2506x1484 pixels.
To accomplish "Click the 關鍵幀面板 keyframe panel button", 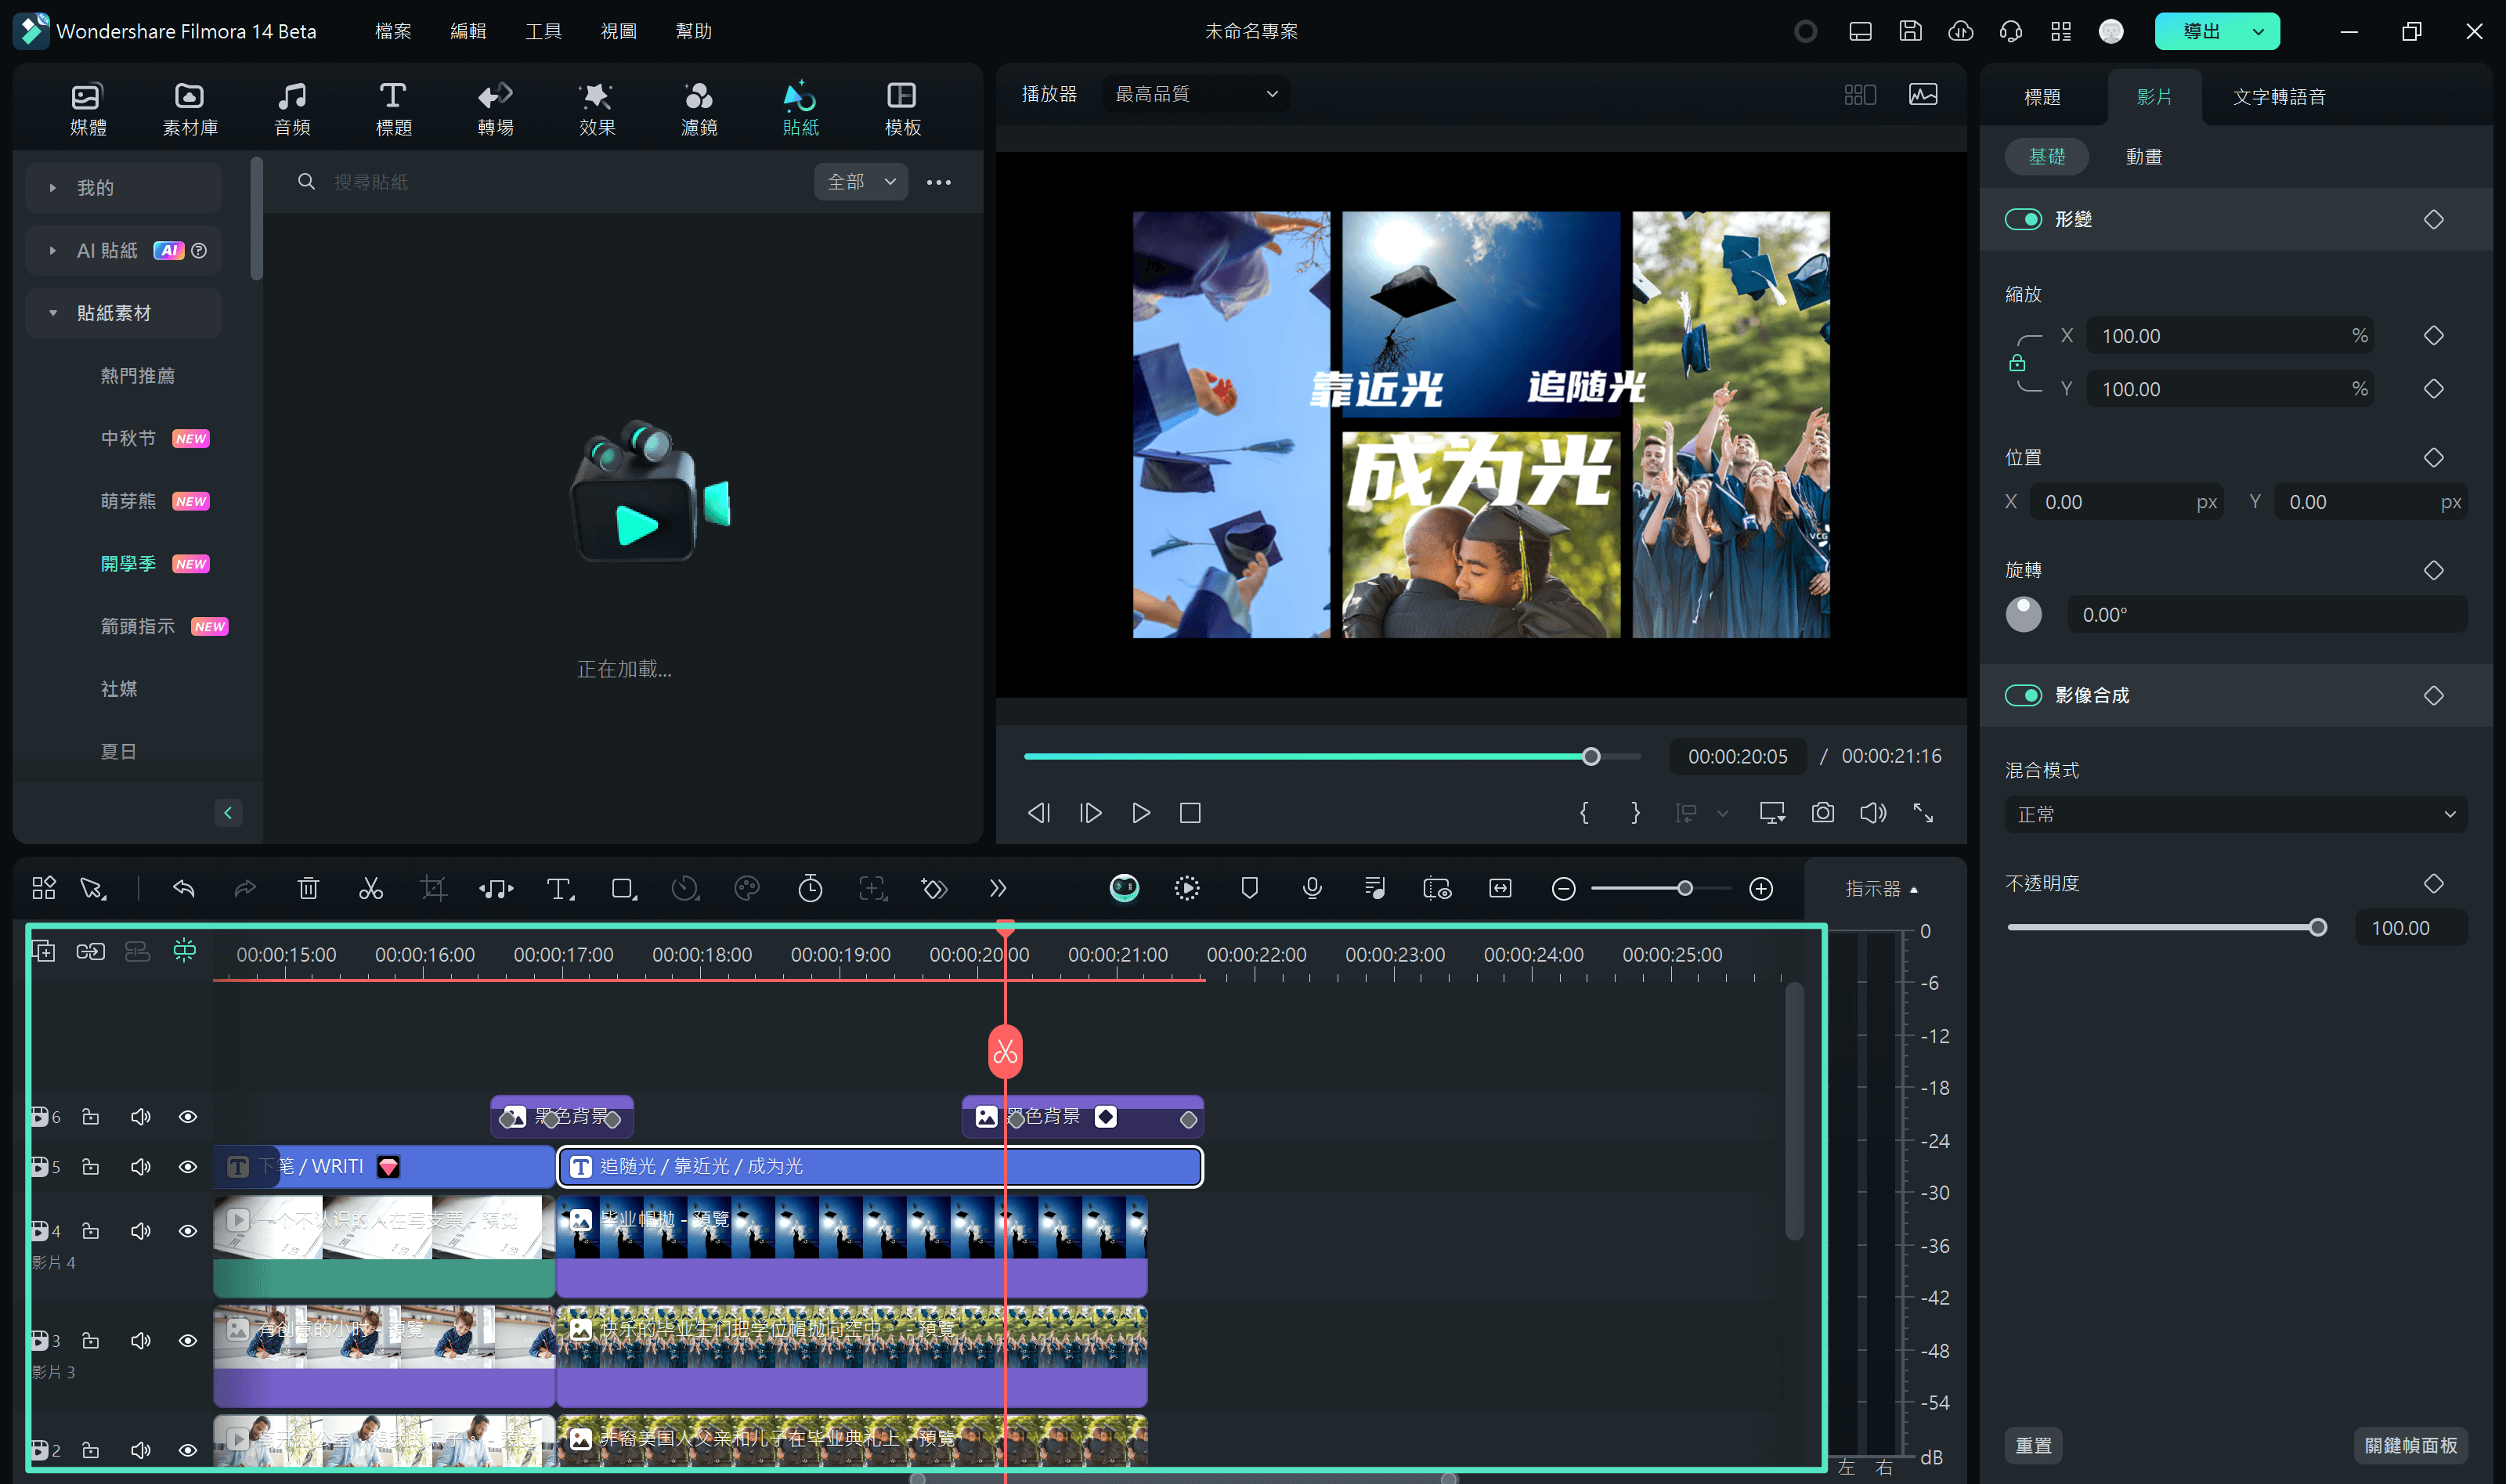I will 2410,1446.
